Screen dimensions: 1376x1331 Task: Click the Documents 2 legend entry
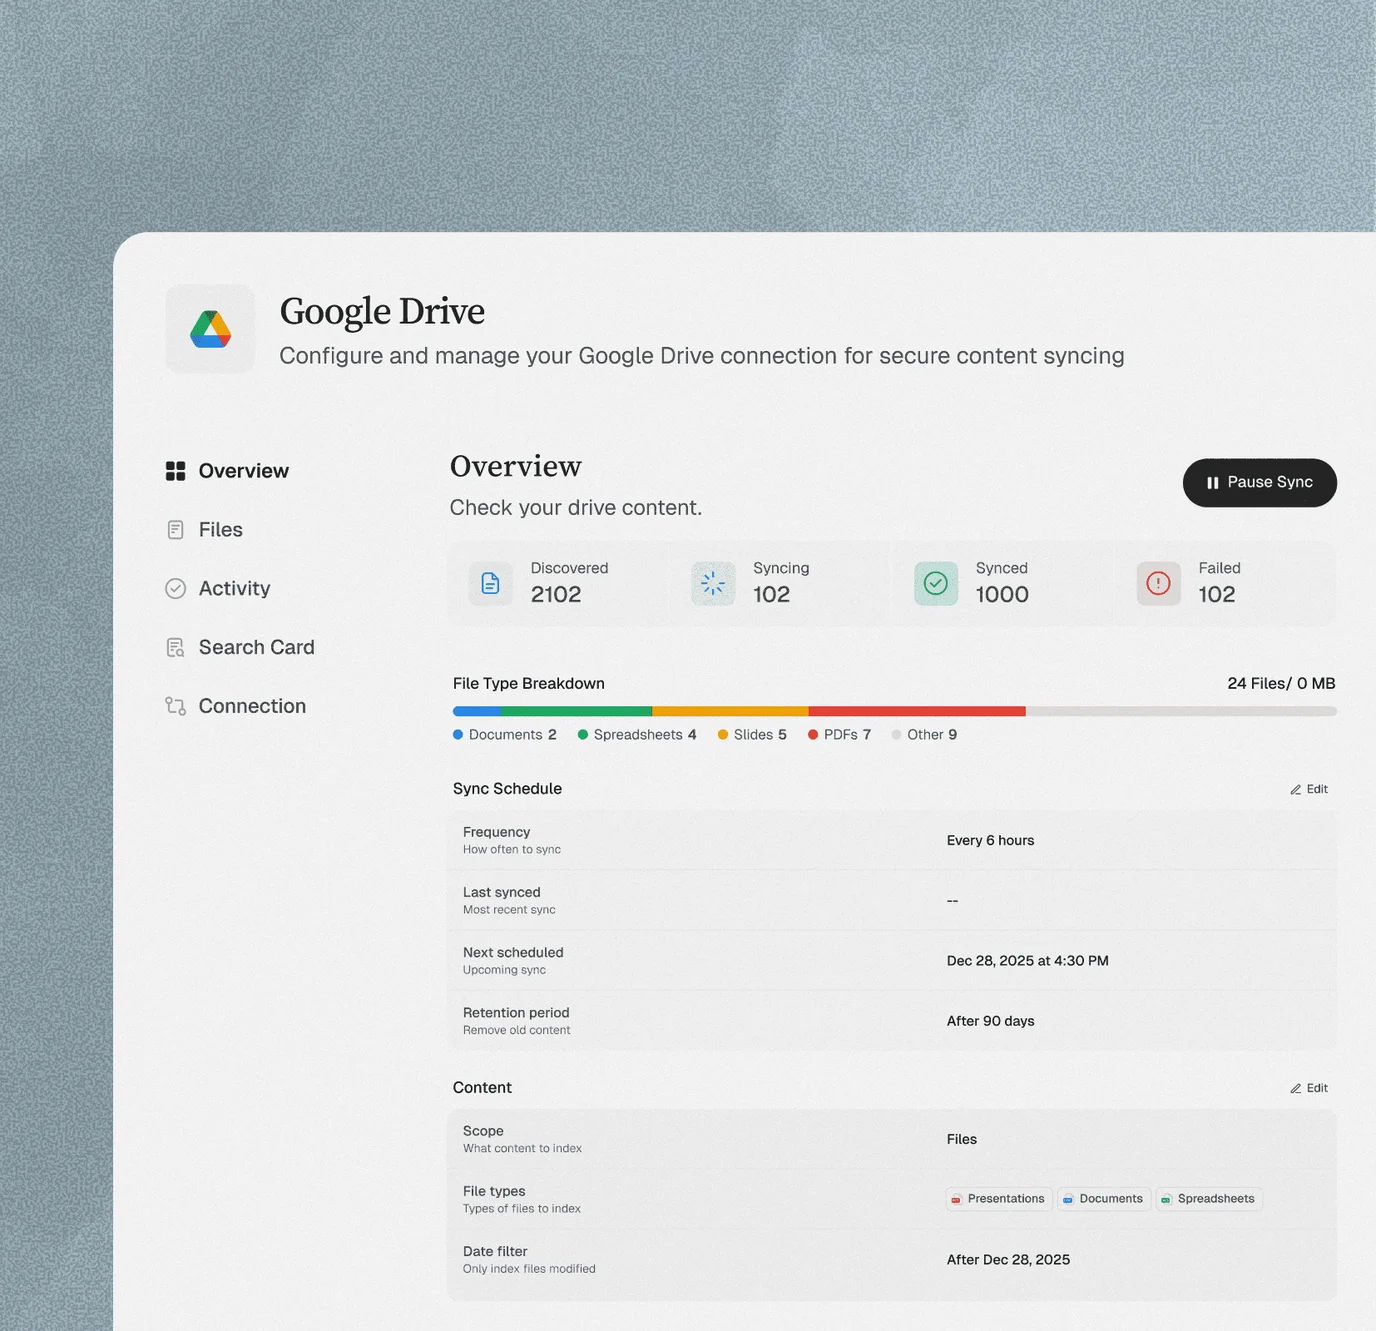[505, 735]
